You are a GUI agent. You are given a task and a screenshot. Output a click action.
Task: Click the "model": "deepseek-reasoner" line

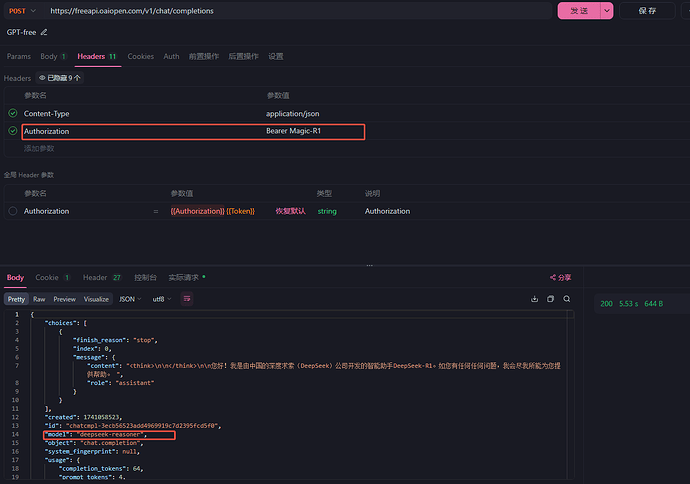click(96, 435)
